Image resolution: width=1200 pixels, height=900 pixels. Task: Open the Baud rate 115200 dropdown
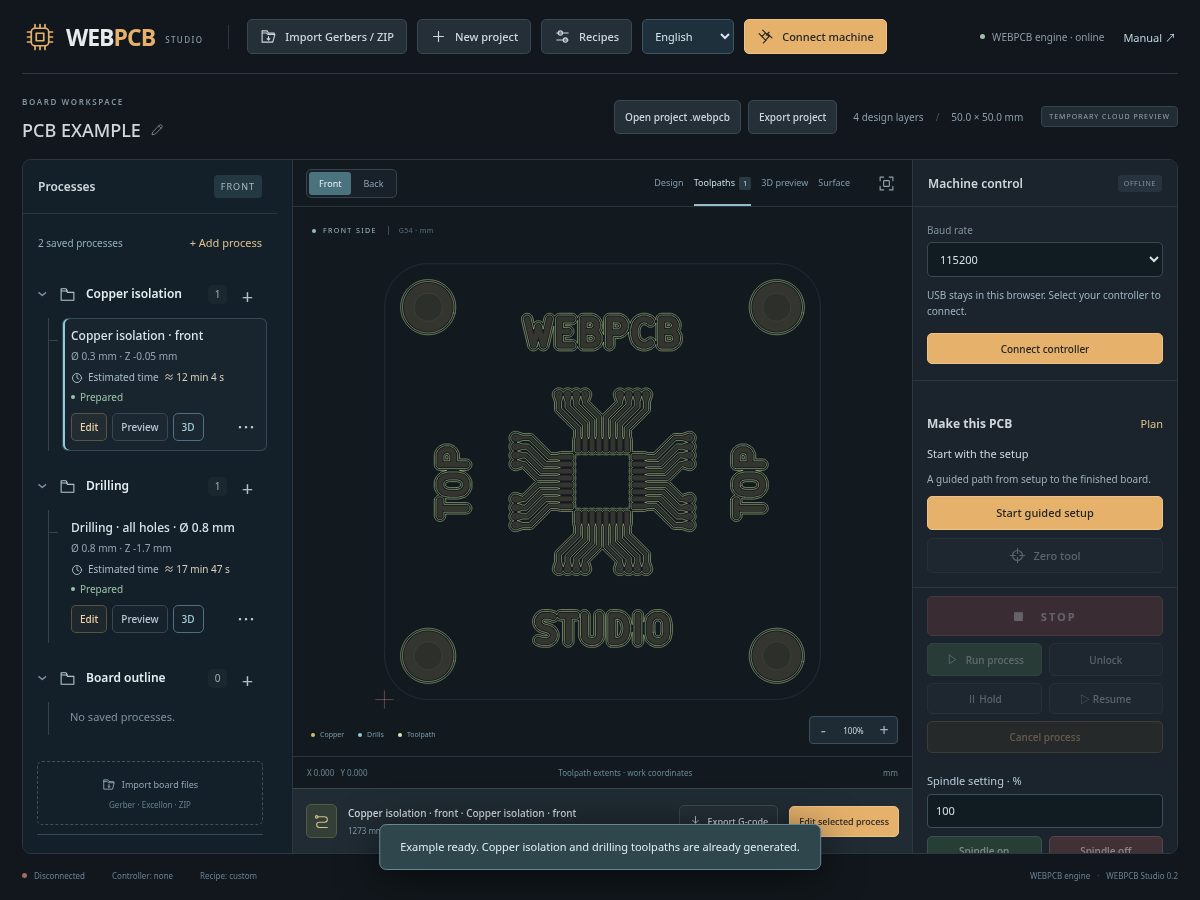click(1045, 260)
